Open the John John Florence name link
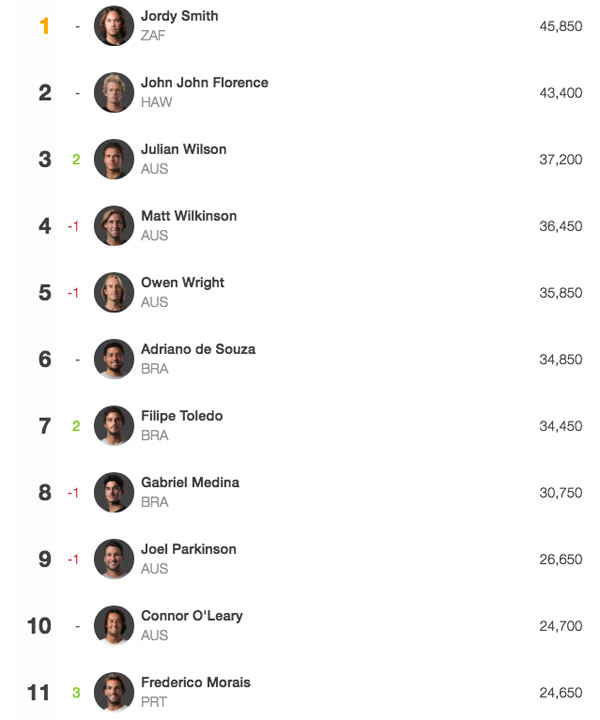 [x=205, y=83]
